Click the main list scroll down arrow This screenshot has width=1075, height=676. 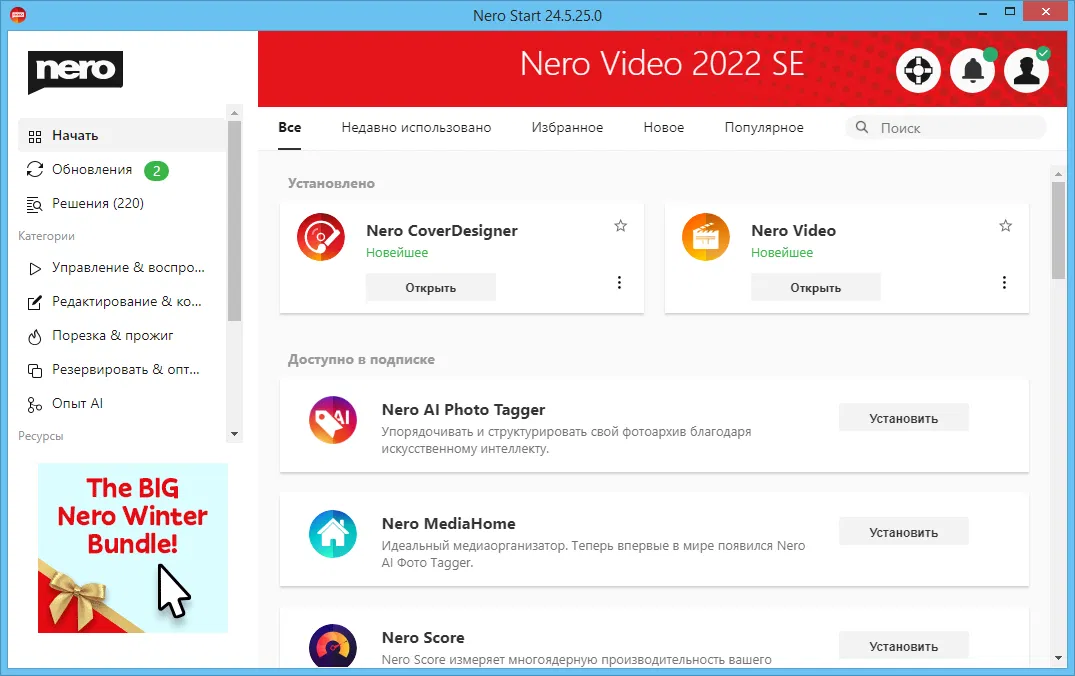1058,658
